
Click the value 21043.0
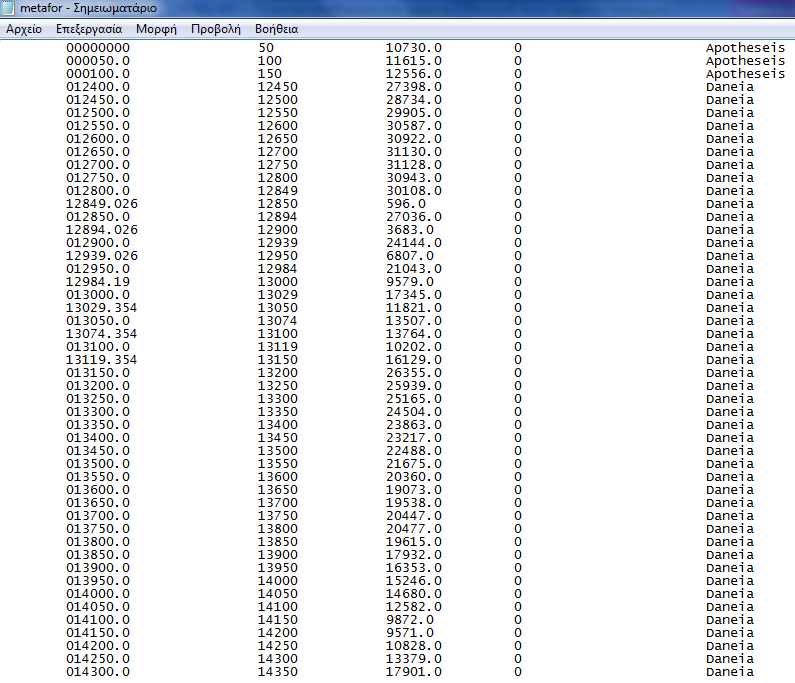pyautogui.click(x=414, y=269)
